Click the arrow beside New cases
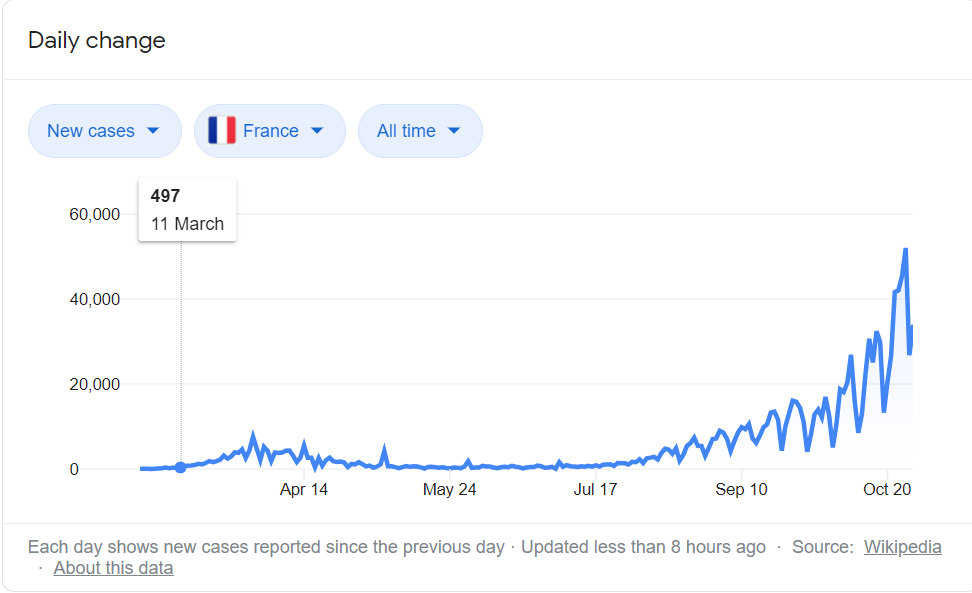This screenshot has width=972, height=593. pyautogui.click(x=153, y=131)
